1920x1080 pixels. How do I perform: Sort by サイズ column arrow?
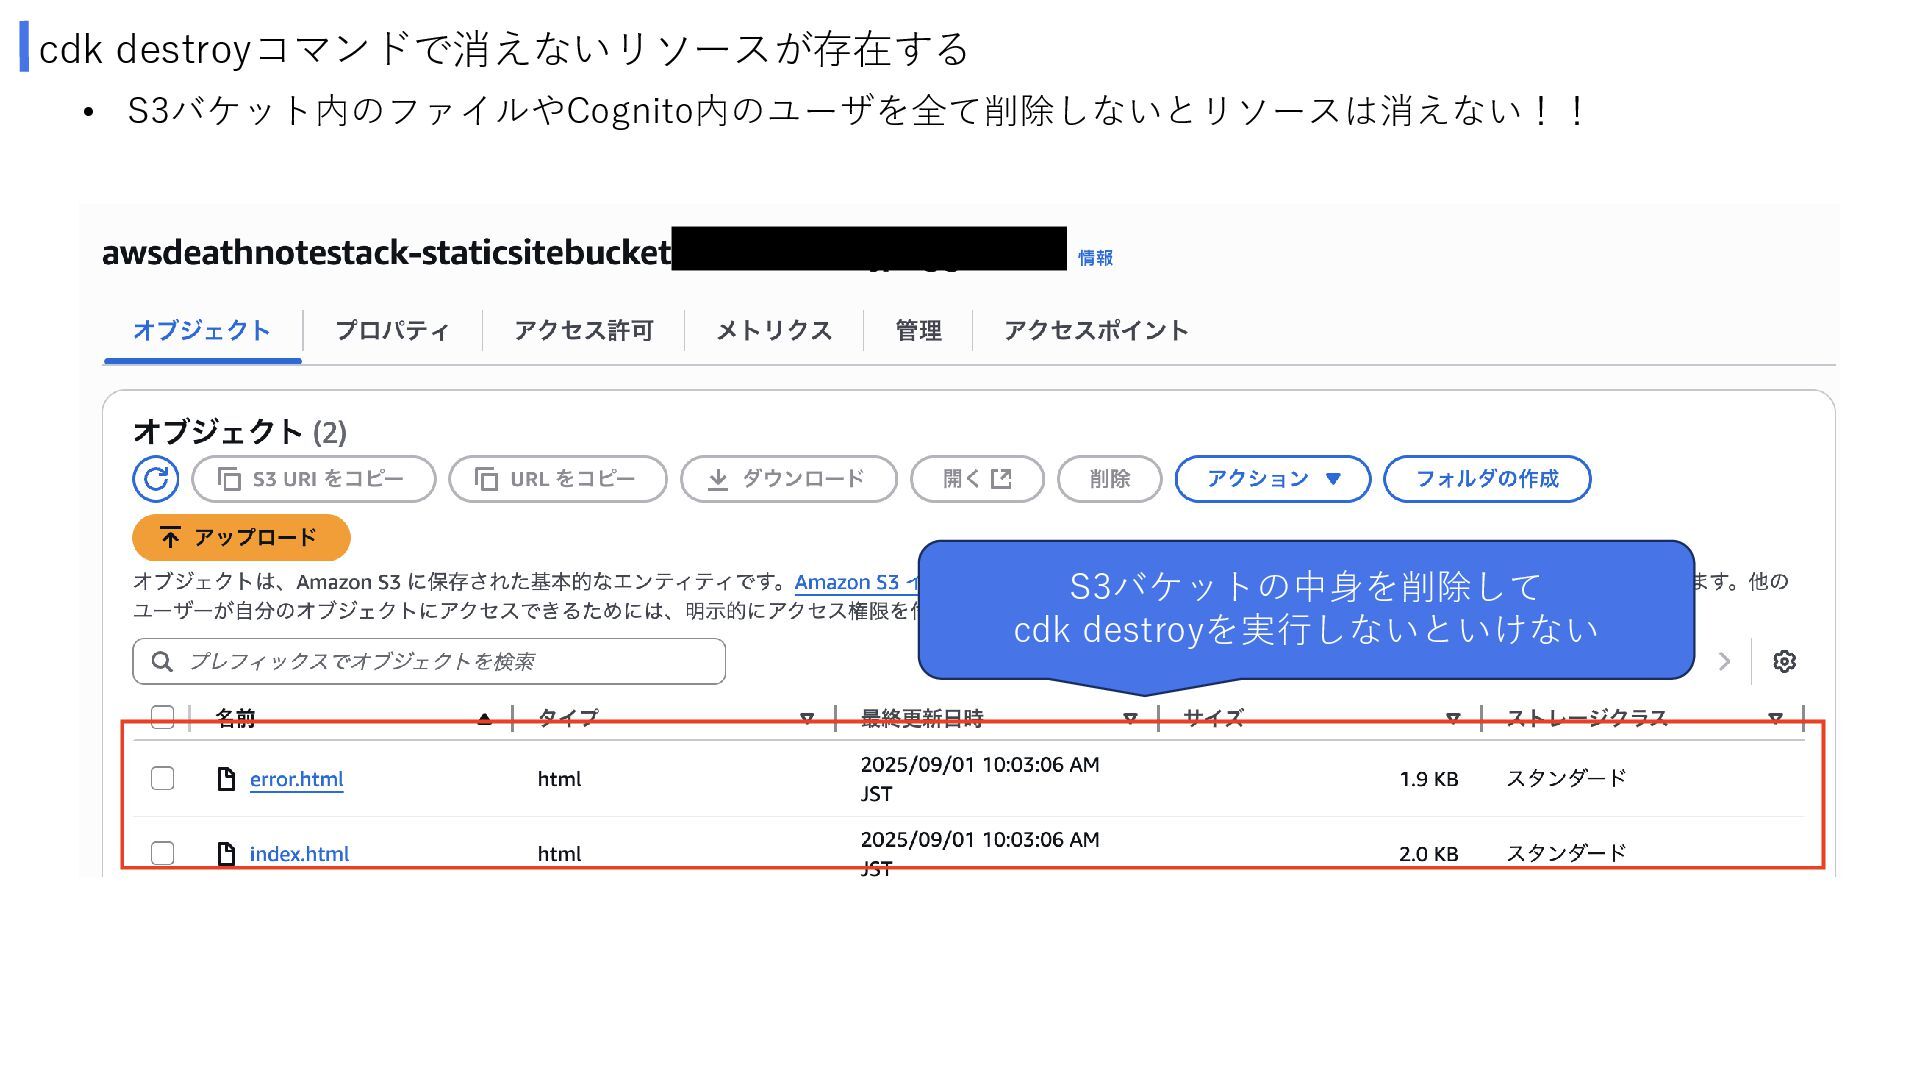(x=1453, y=718)
